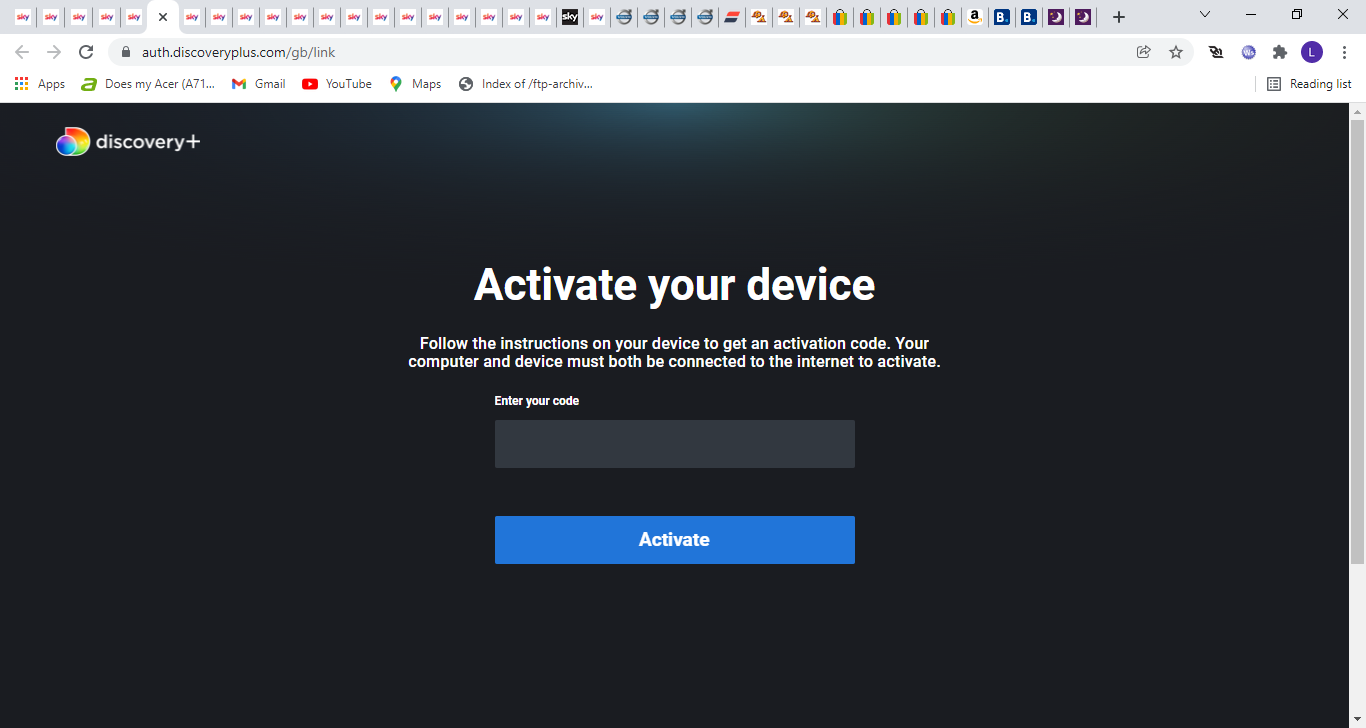Close the current discovery+ tab
The height and width of the screenshot is (728, 1366).
coord(163,17)
